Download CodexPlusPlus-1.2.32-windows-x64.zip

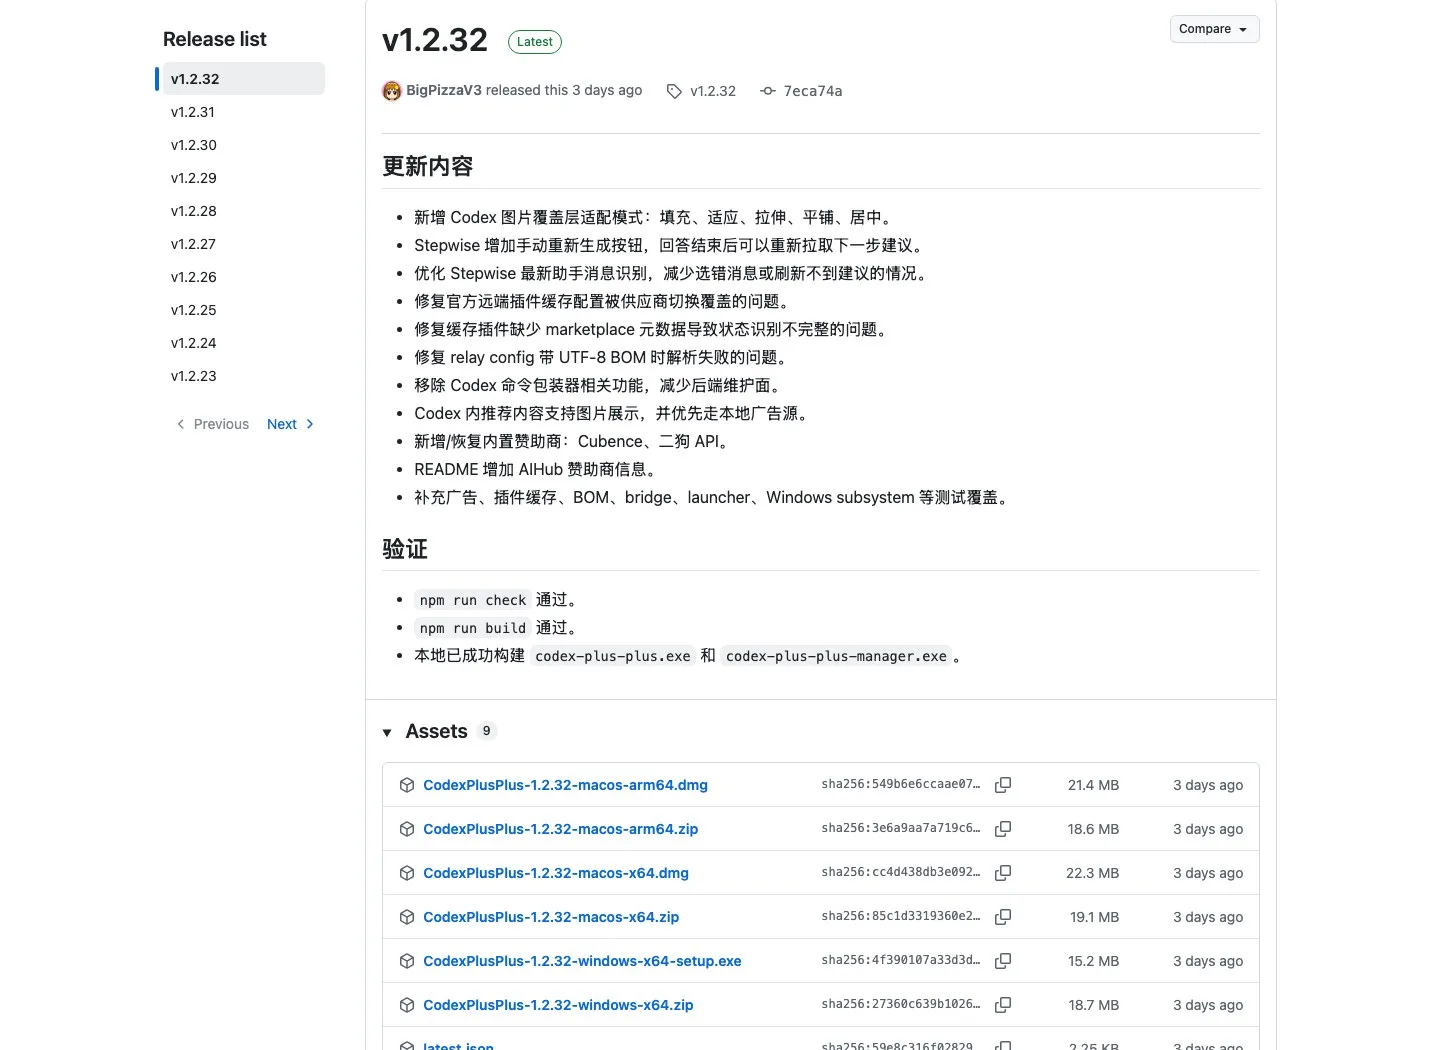[x=558, y=1005]
